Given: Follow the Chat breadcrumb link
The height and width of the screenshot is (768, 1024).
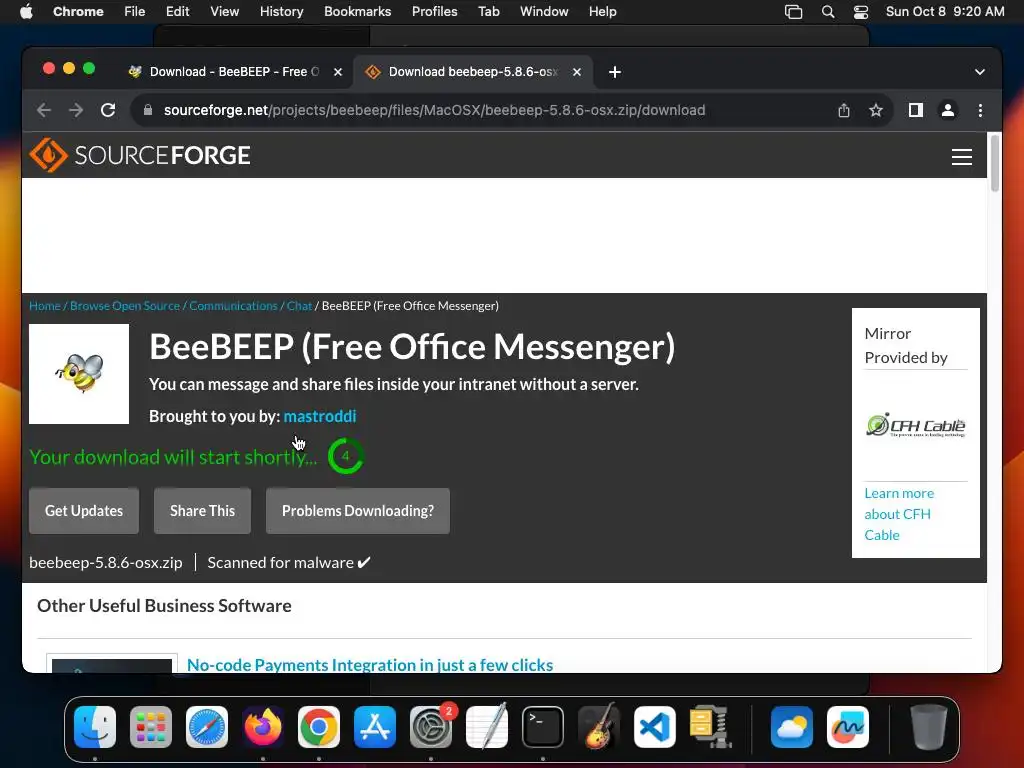Looking at the screenshot, I should pos(300,306).
